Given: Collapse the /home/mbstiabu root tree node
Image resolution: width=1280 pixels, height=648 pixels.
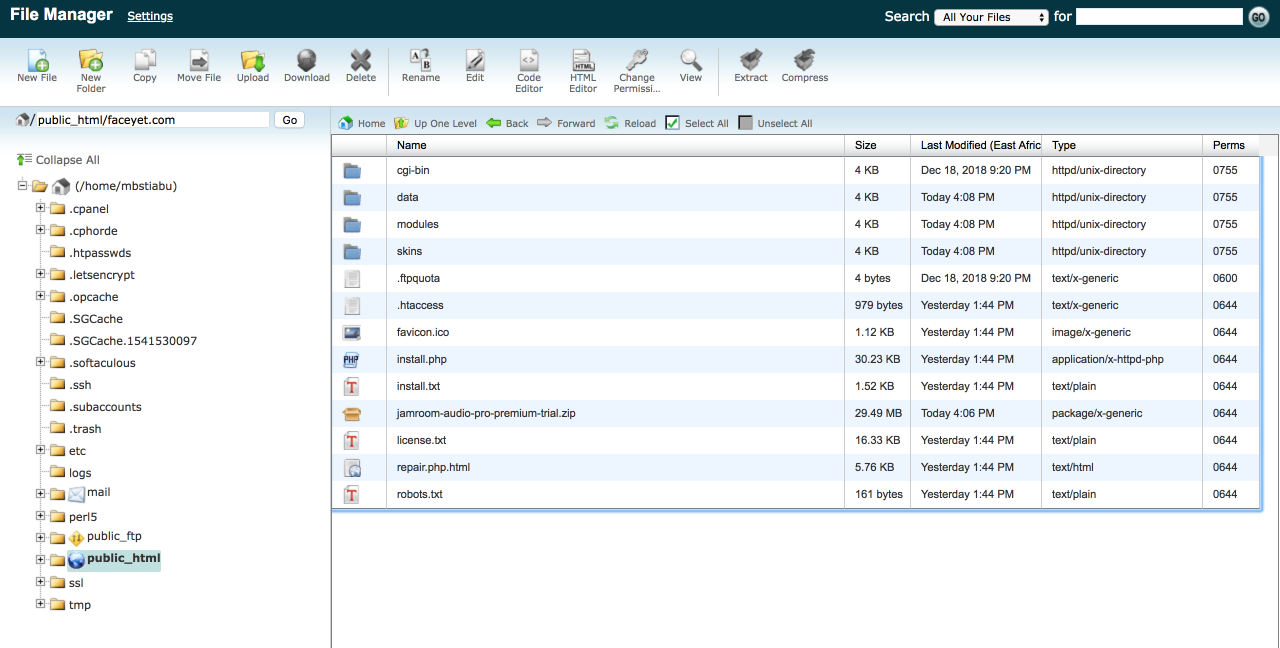Looking at the screenshot, I should (x=24, y=186).
